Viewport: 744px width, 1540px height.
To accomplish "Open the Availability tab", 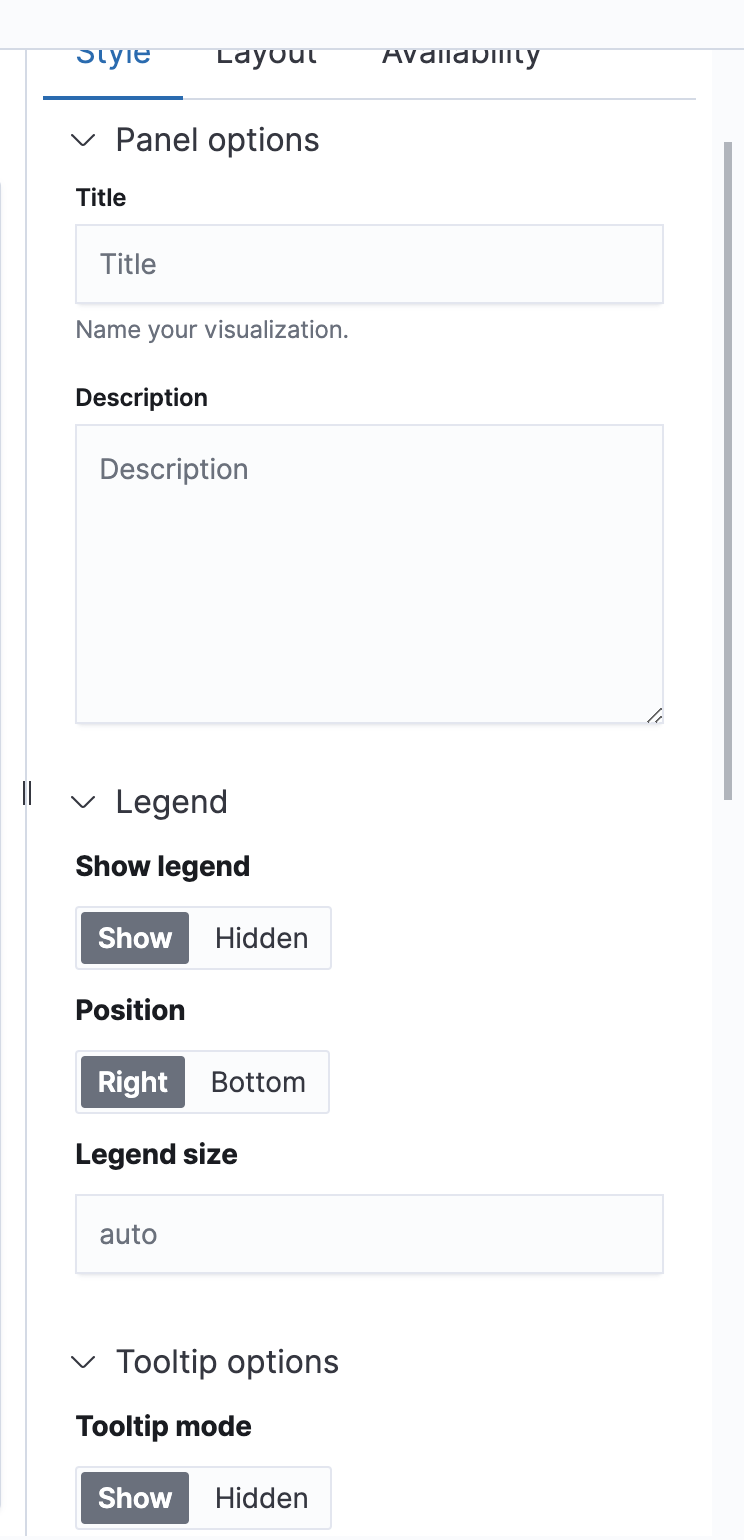I will click(460, 55).
